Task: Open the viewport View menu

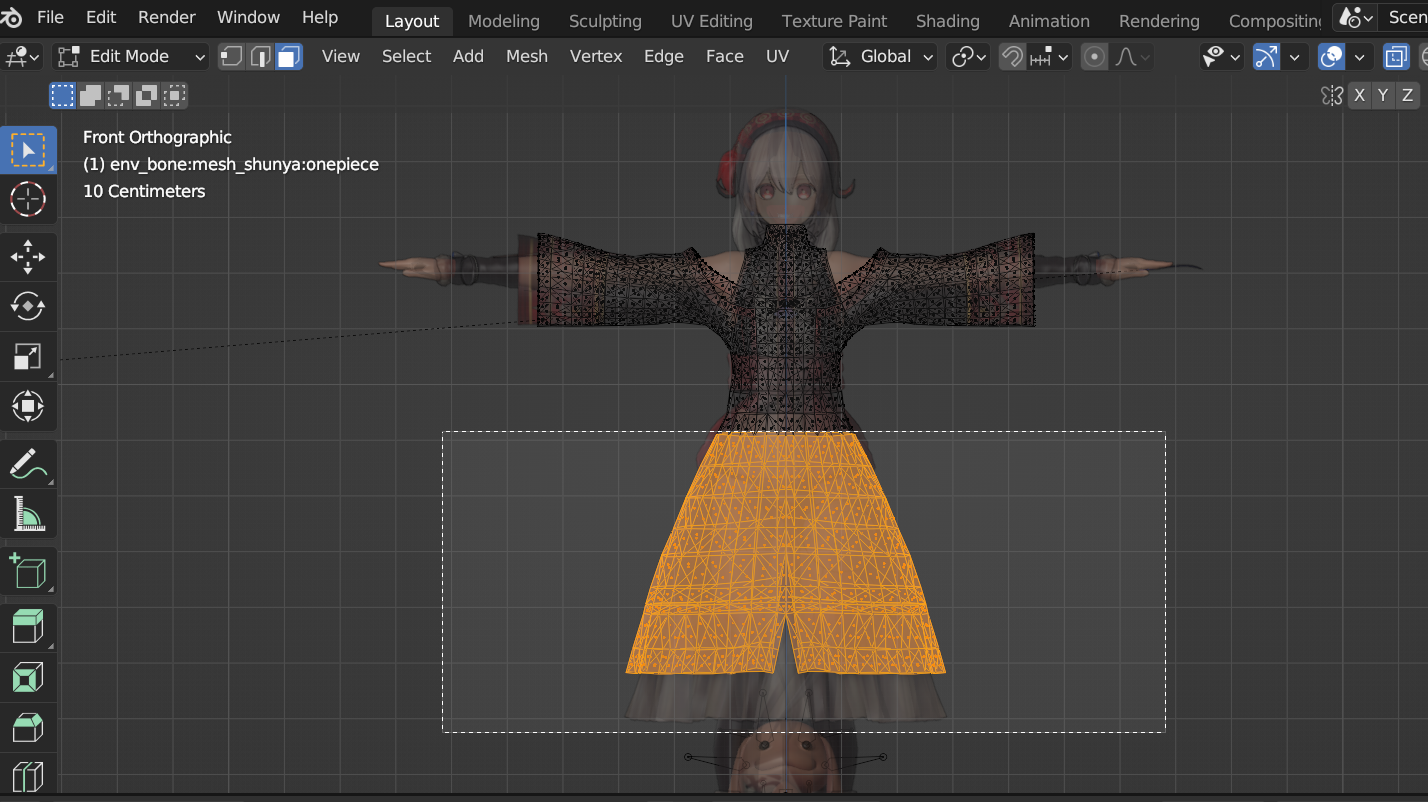Action: (x=341, y=57)
